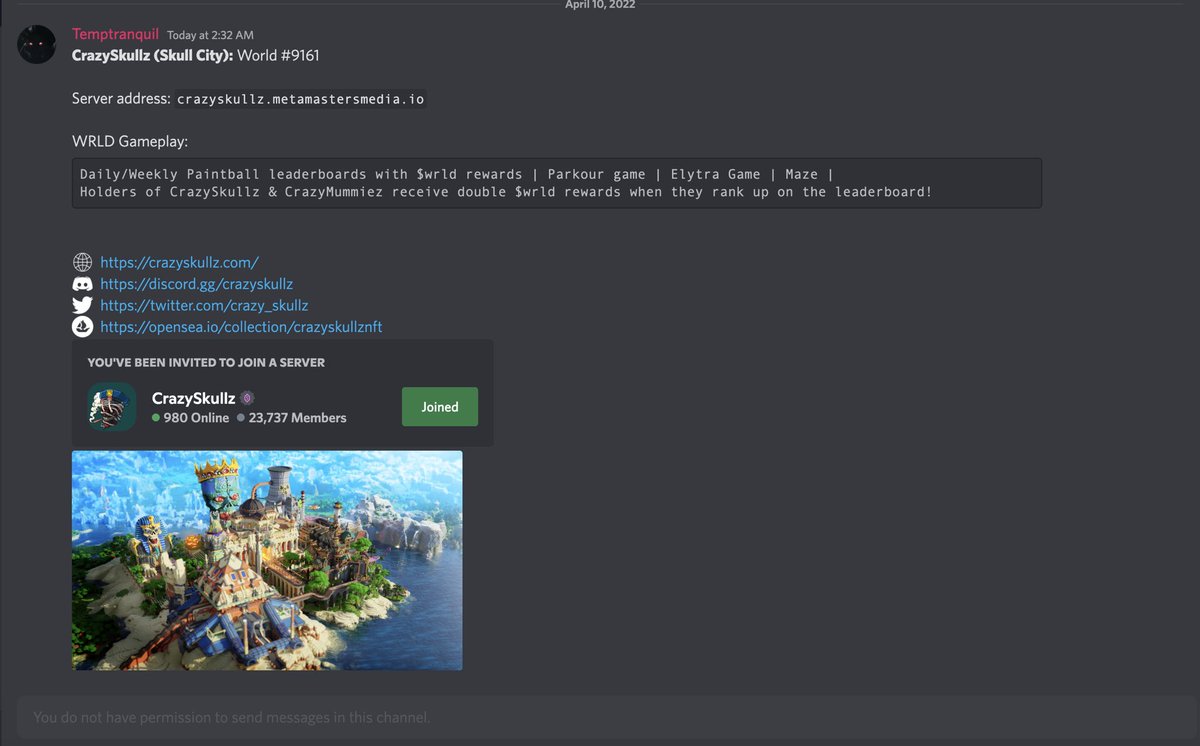1200x746 pixels.
Task: Click the YOU'VE BEEN INVITED TO JOIN A SERVER heading
Action: coord(206,363)
